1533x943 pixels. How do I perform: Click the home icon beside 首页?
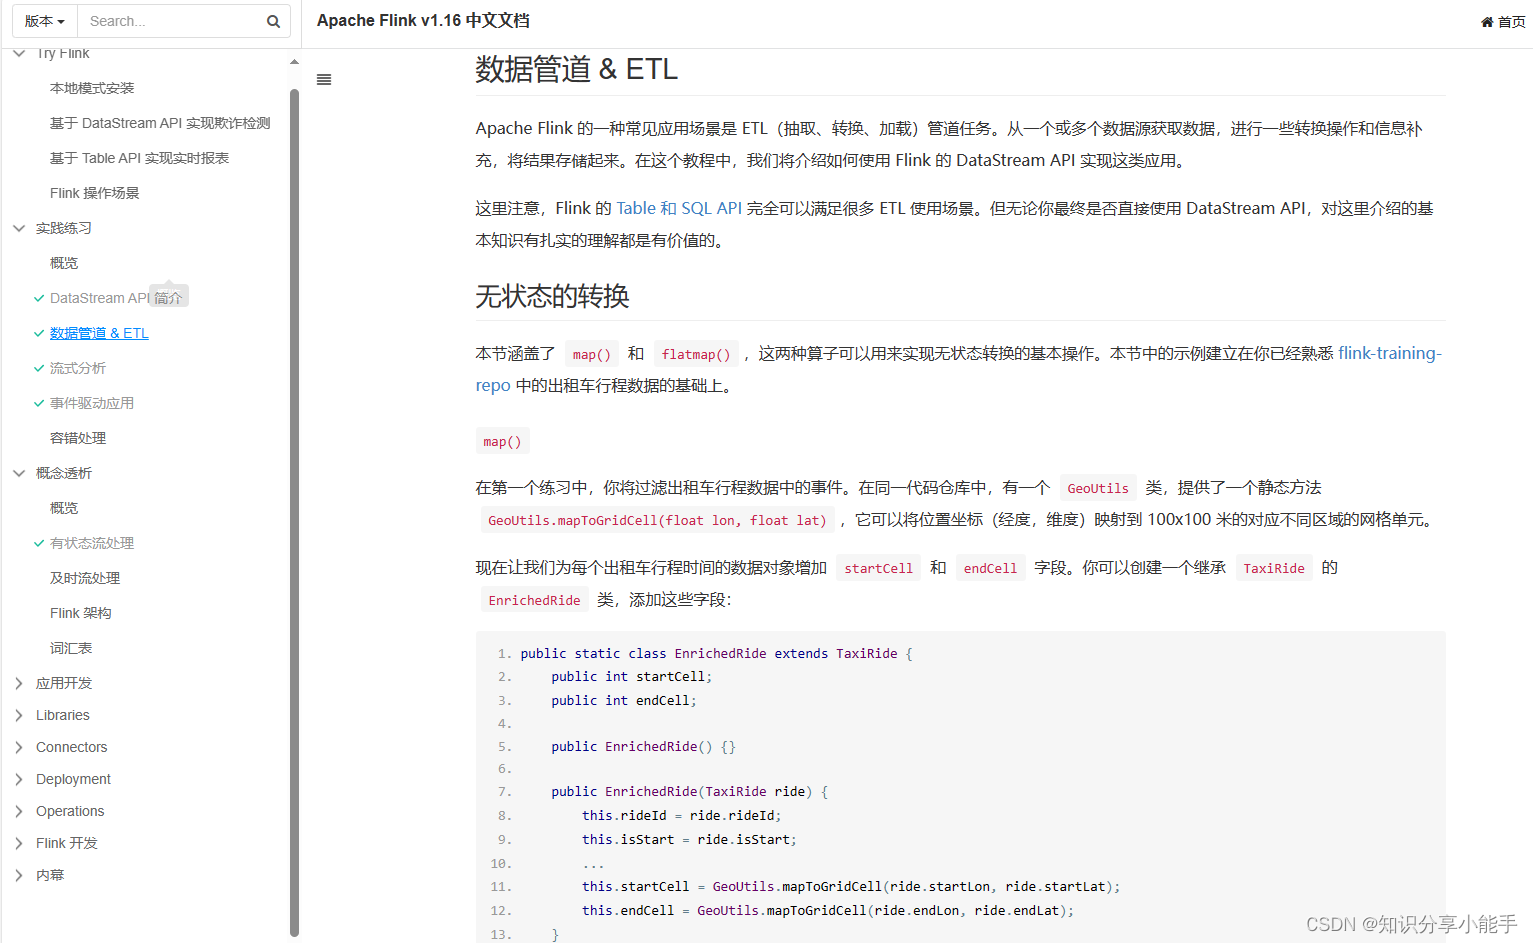click(x=1487, y=22)
